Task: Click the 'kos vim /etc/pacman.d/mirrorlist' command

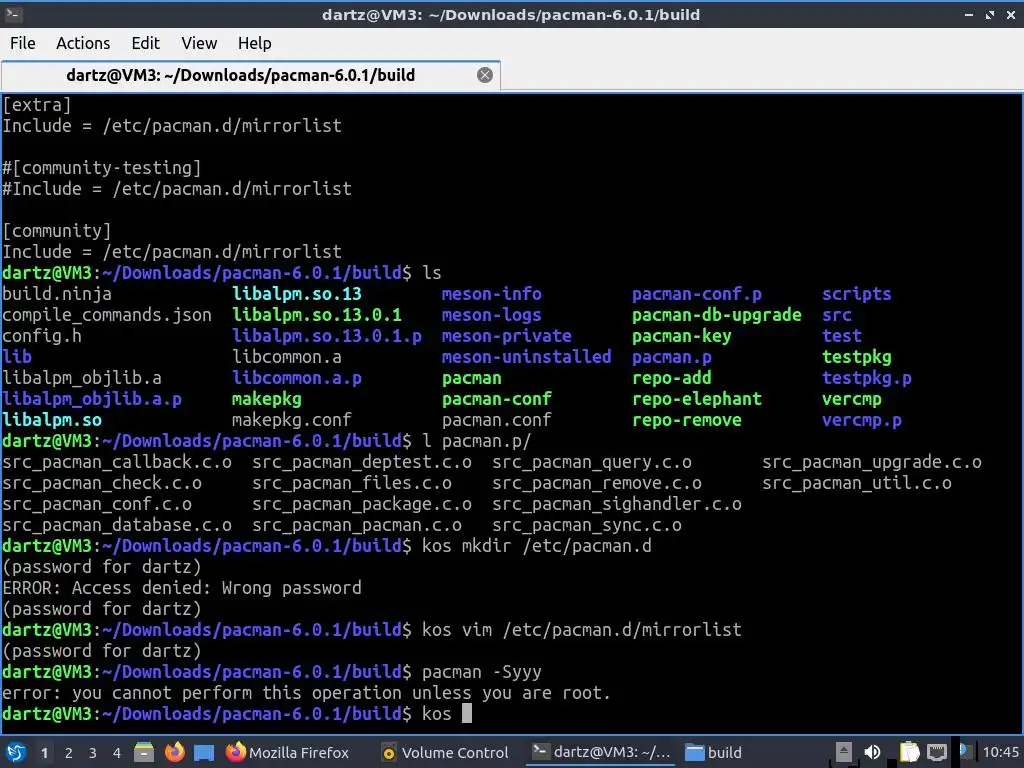Action: (582, 630)
